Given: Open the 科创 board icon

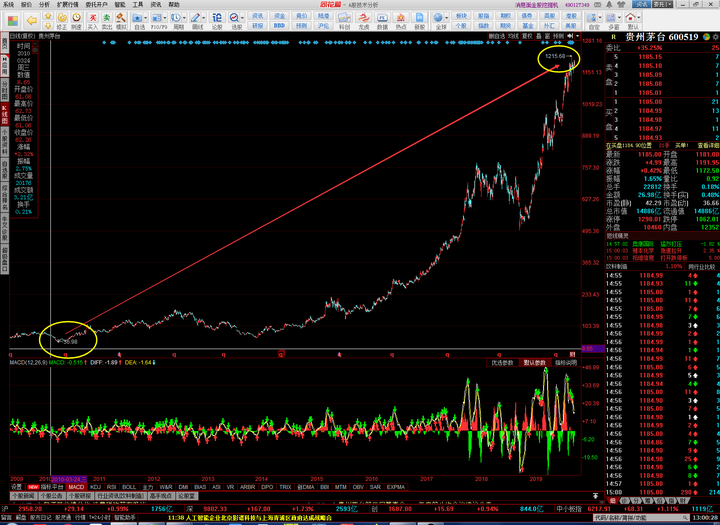Looking at the screenshot, I should click(344, 21).
